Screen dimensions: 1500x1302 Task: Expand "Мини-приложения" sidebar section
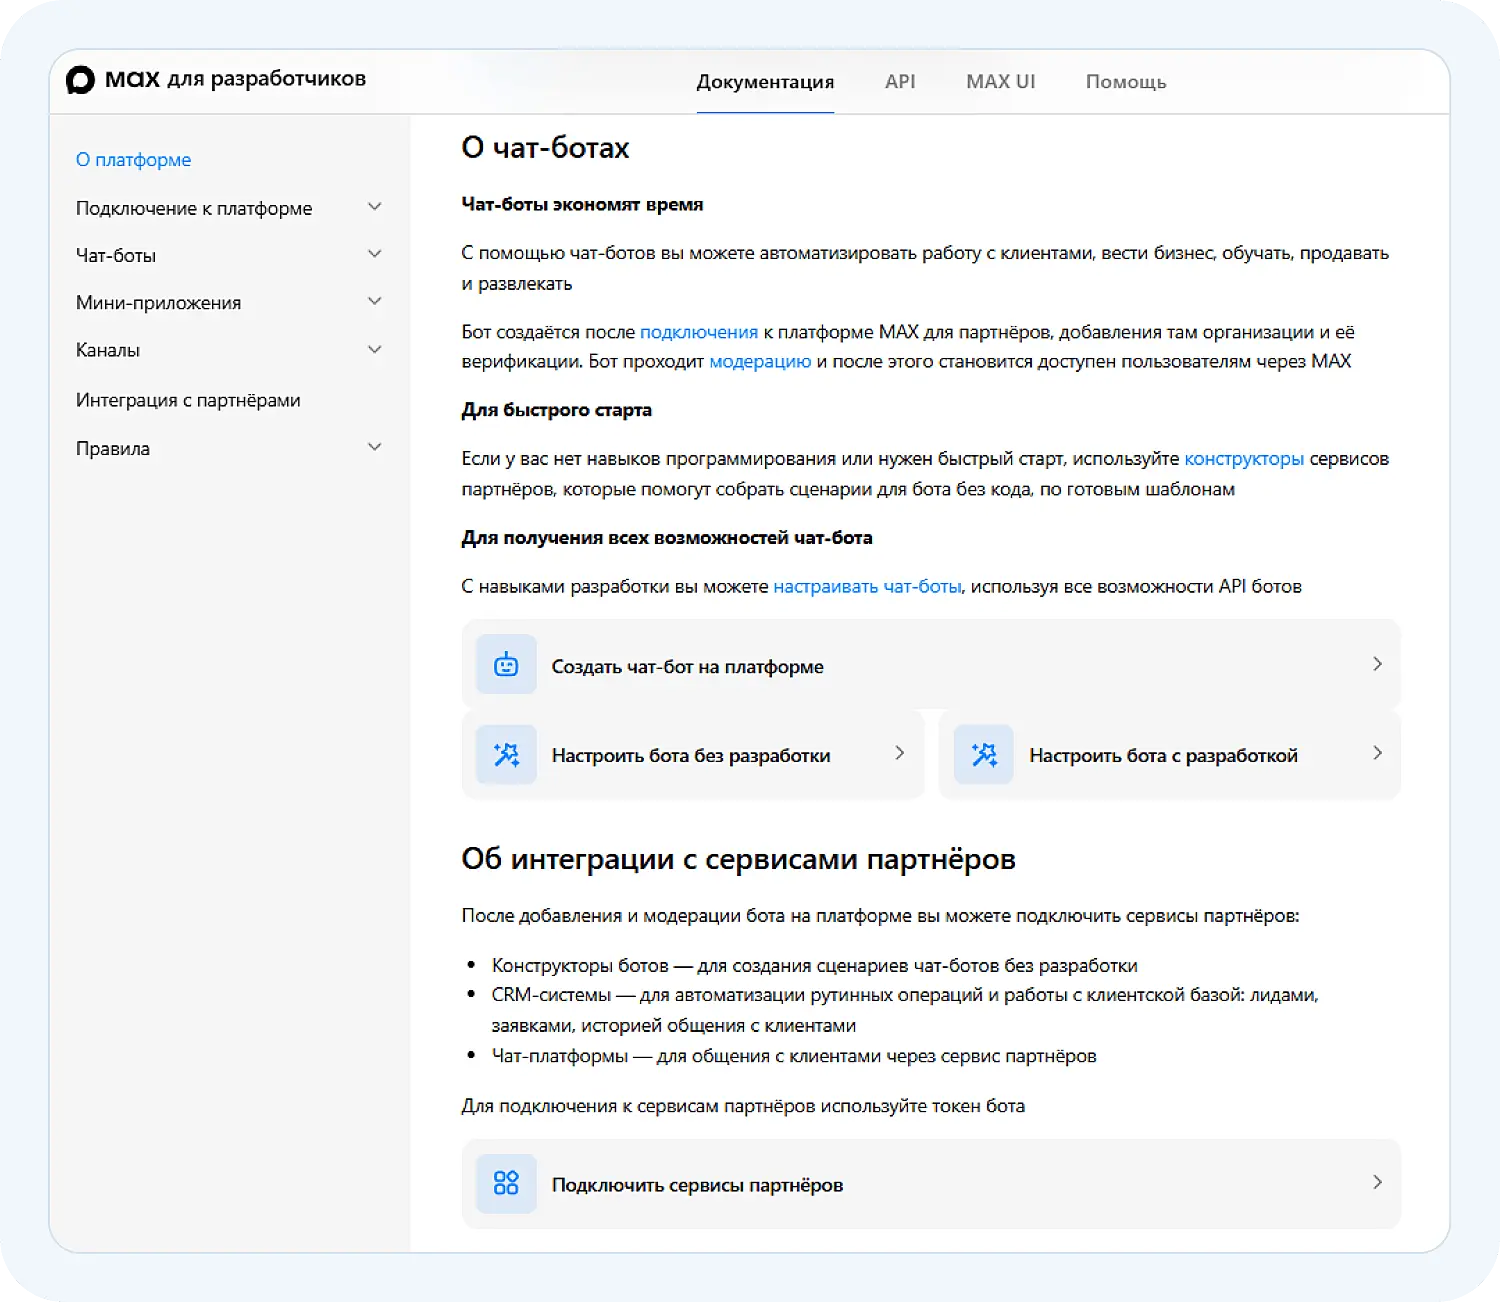point(375,301)
